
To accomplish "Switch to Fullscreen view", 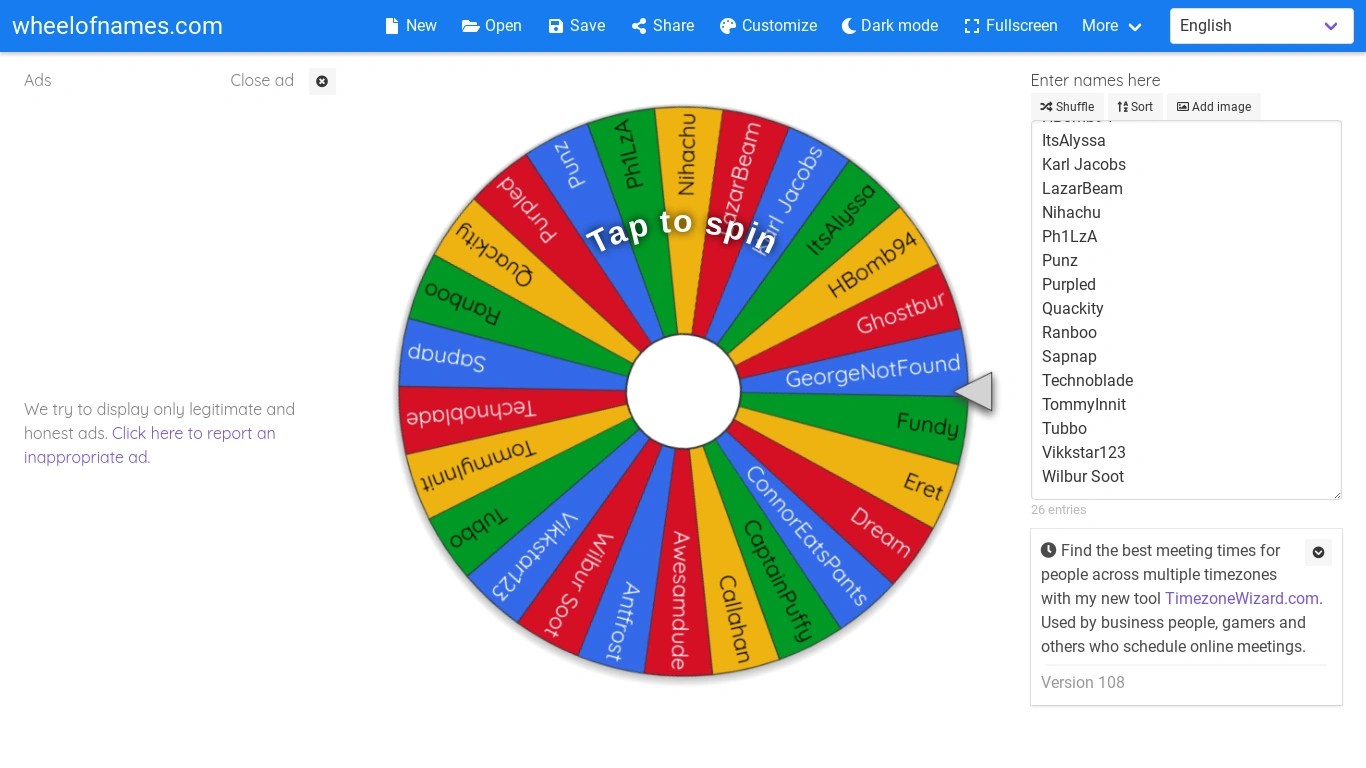I will point(1010,26).
